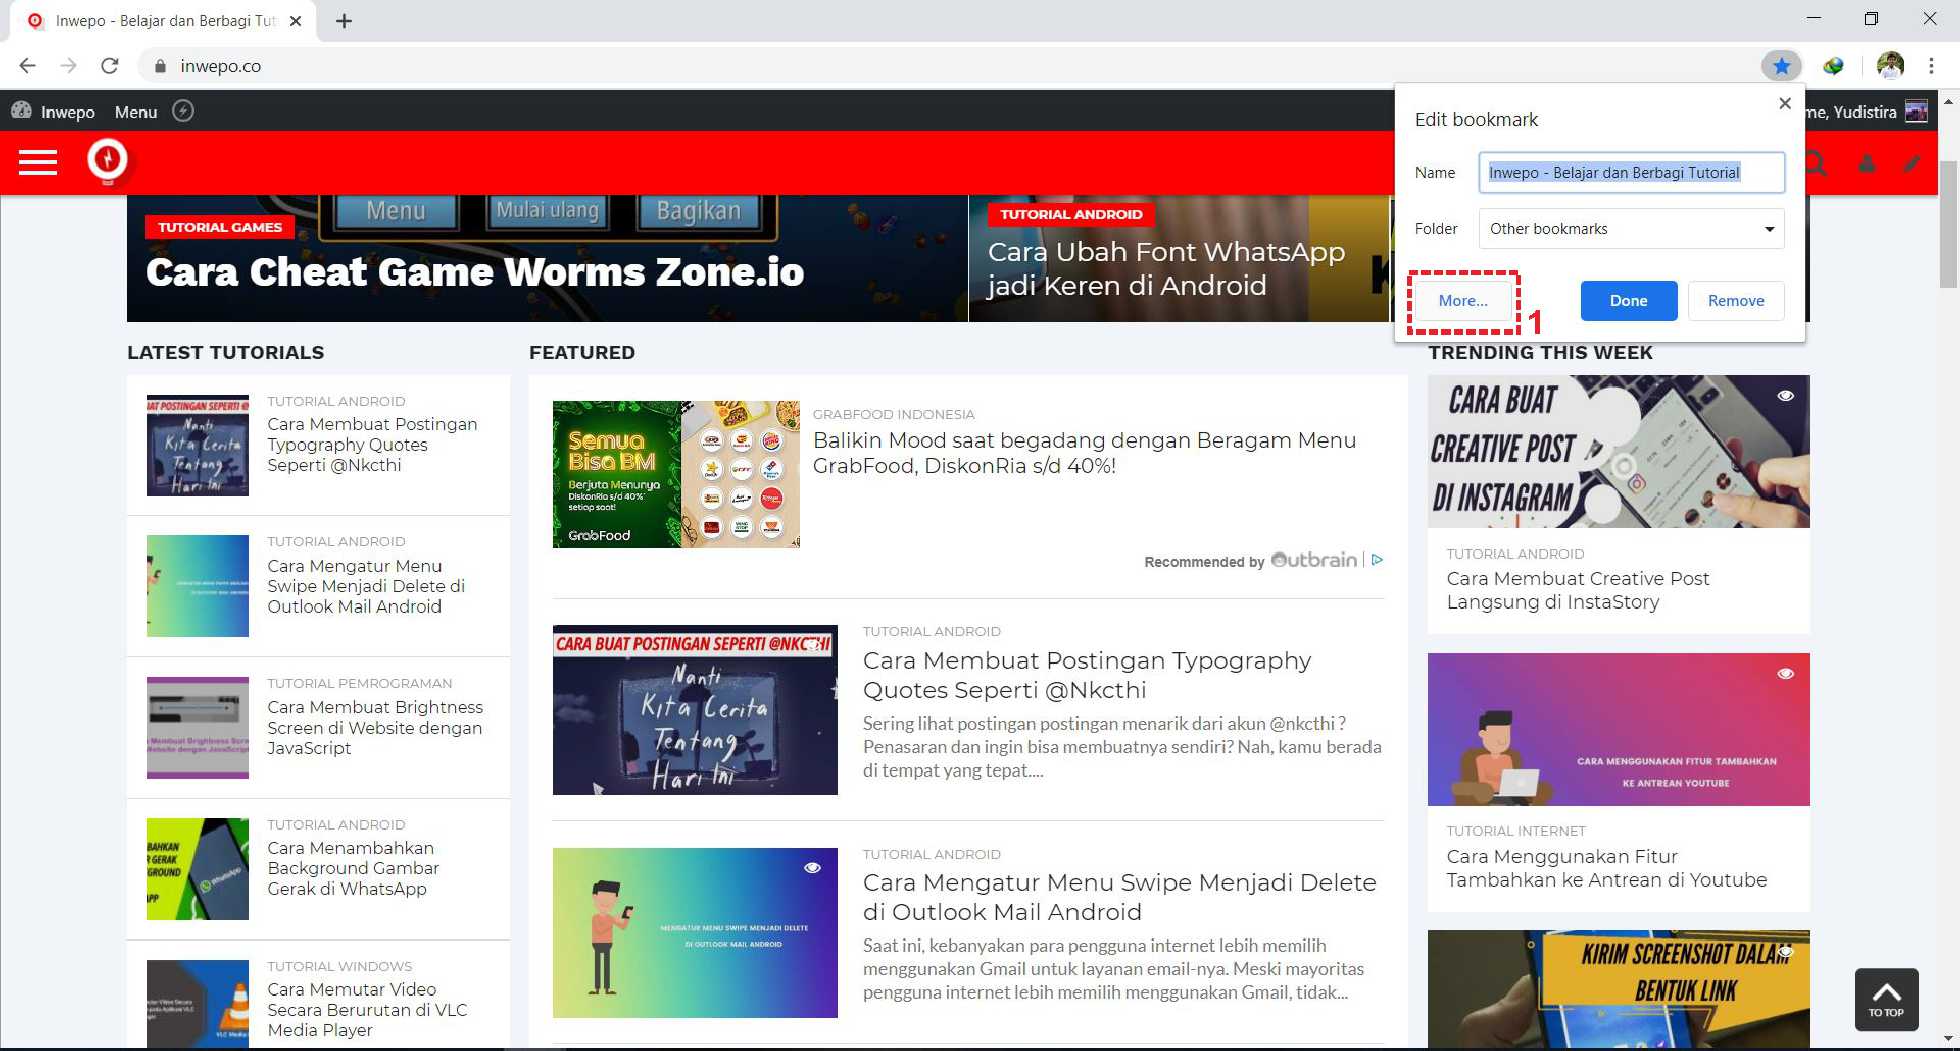Open featured Outlook Mail swipe delete headline
The image size is (1960, 1051).
1120,897
